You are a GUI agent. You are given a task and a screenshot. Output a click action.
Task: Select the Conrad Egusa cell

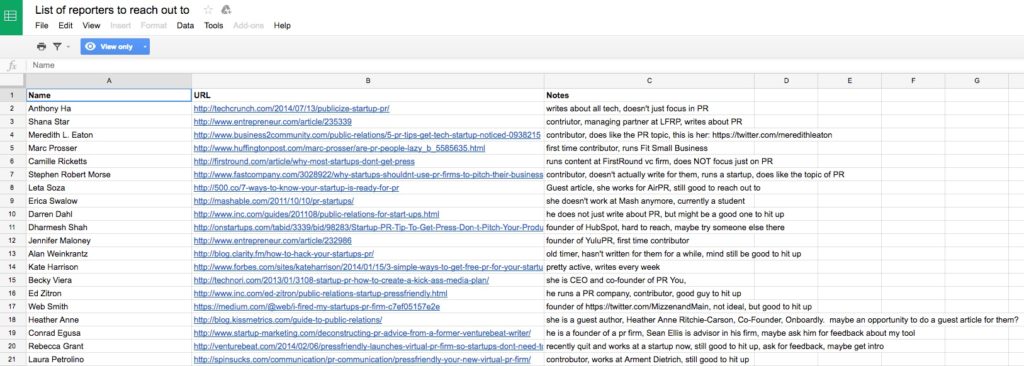tap(108, 333)
